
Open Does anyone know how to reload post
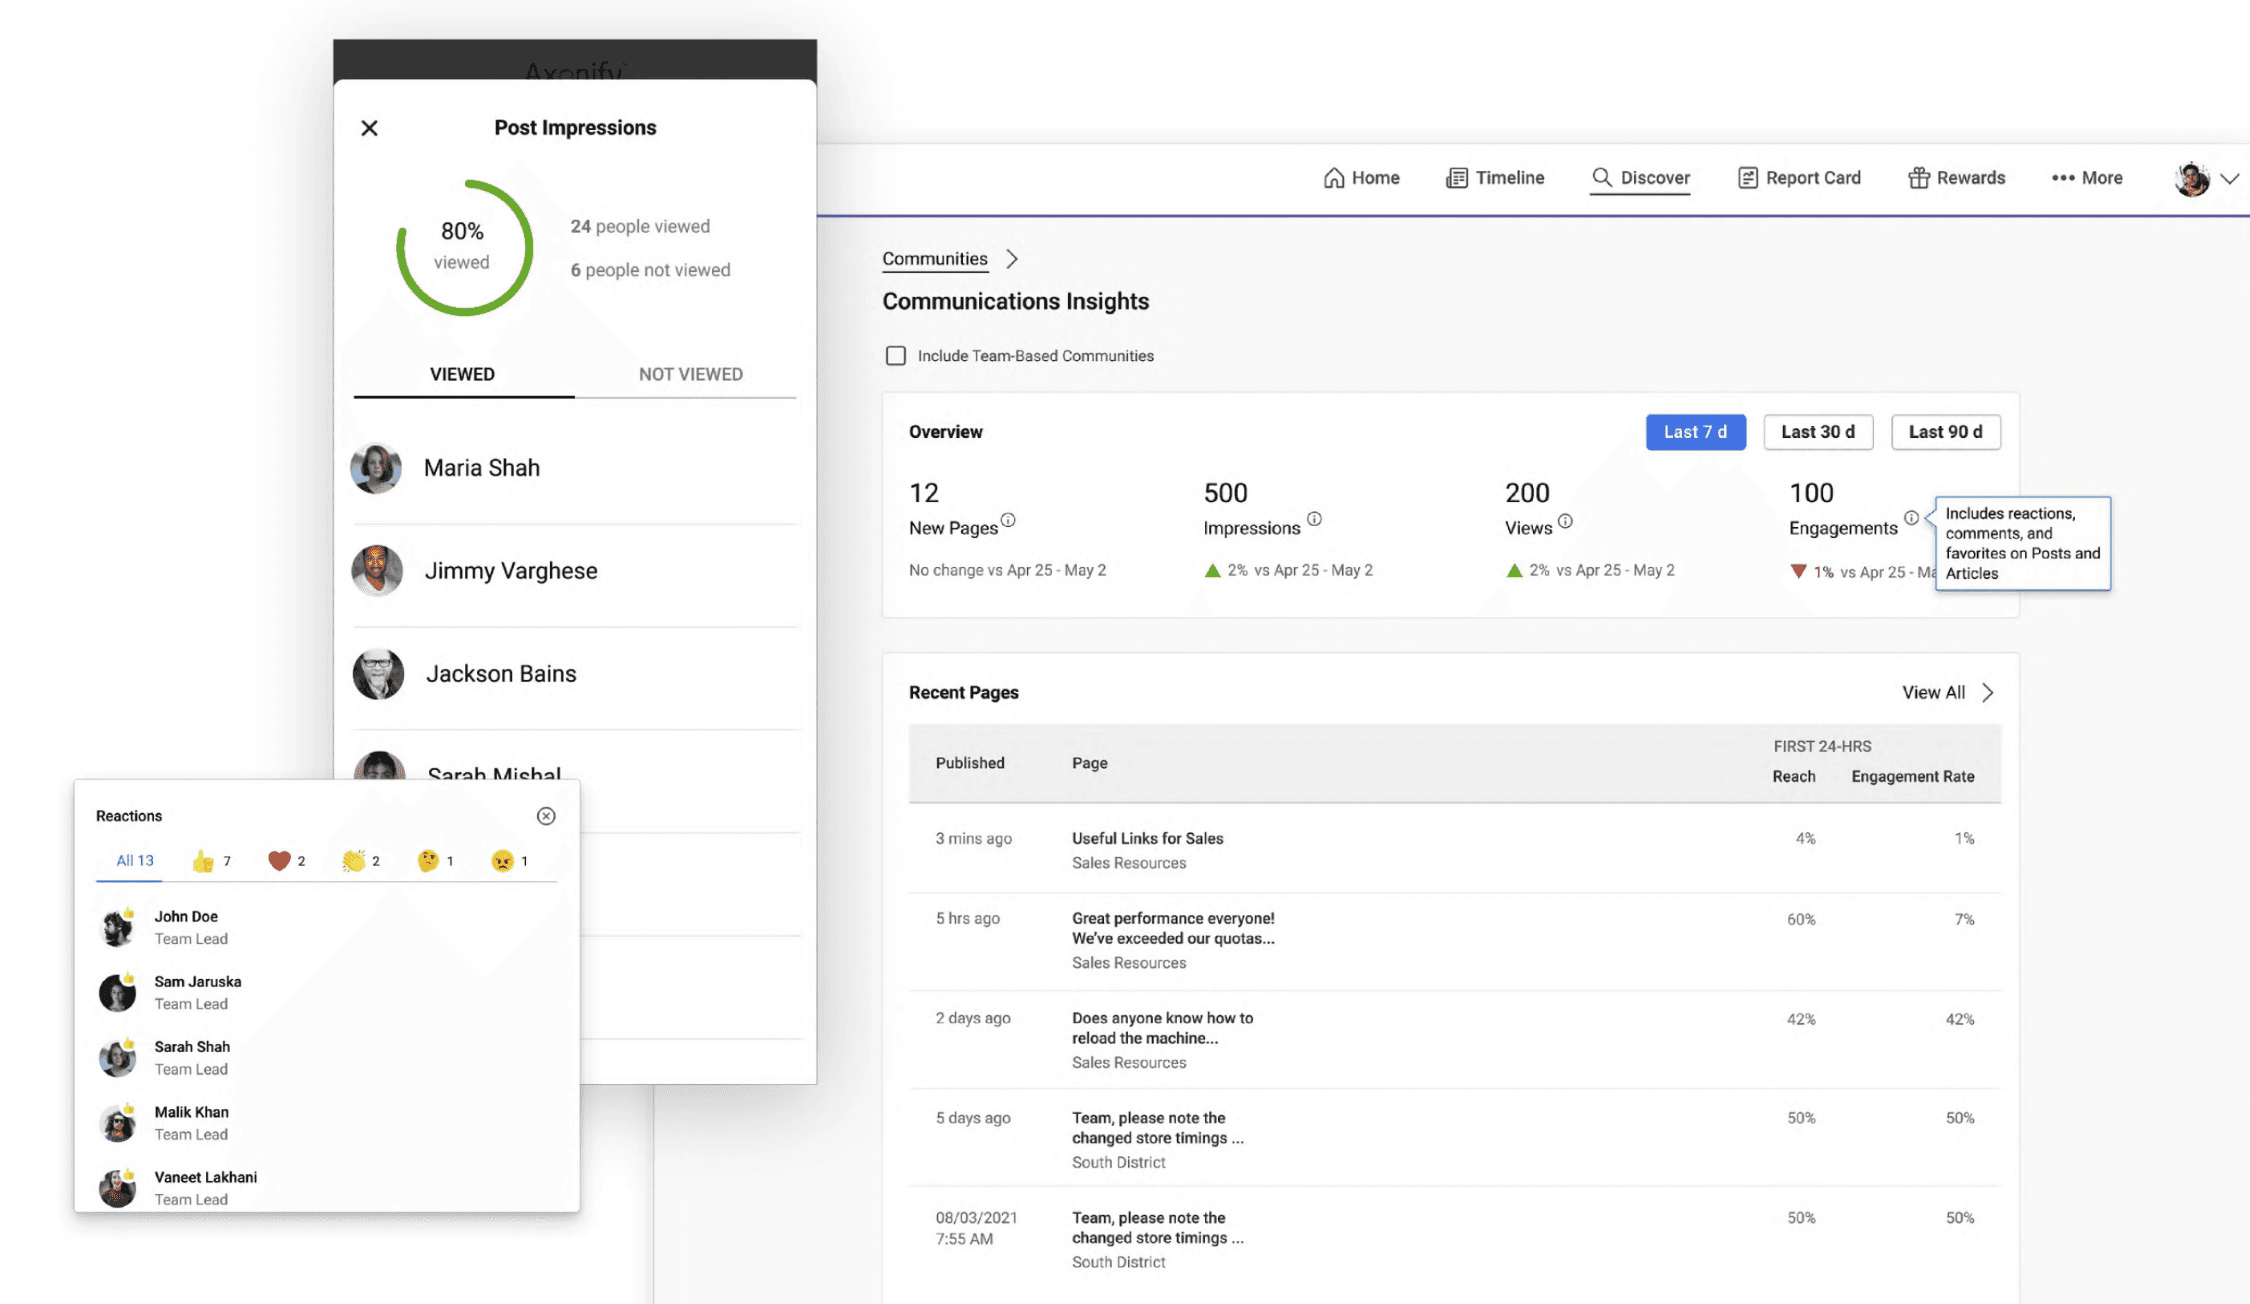tap(1162, 1029)
